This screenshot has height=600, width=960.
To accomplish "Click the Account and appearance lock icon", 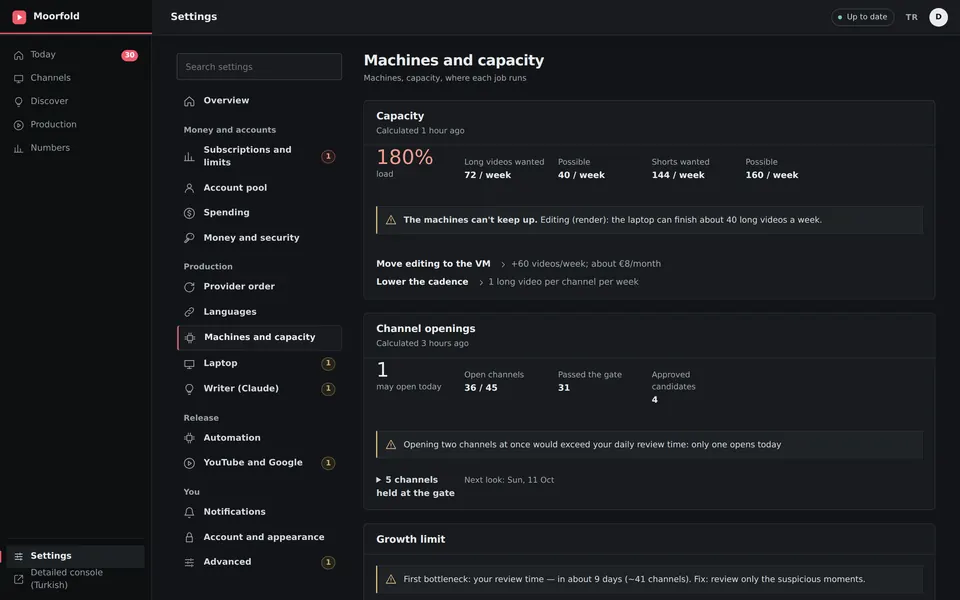I will [x=189, y=538].
